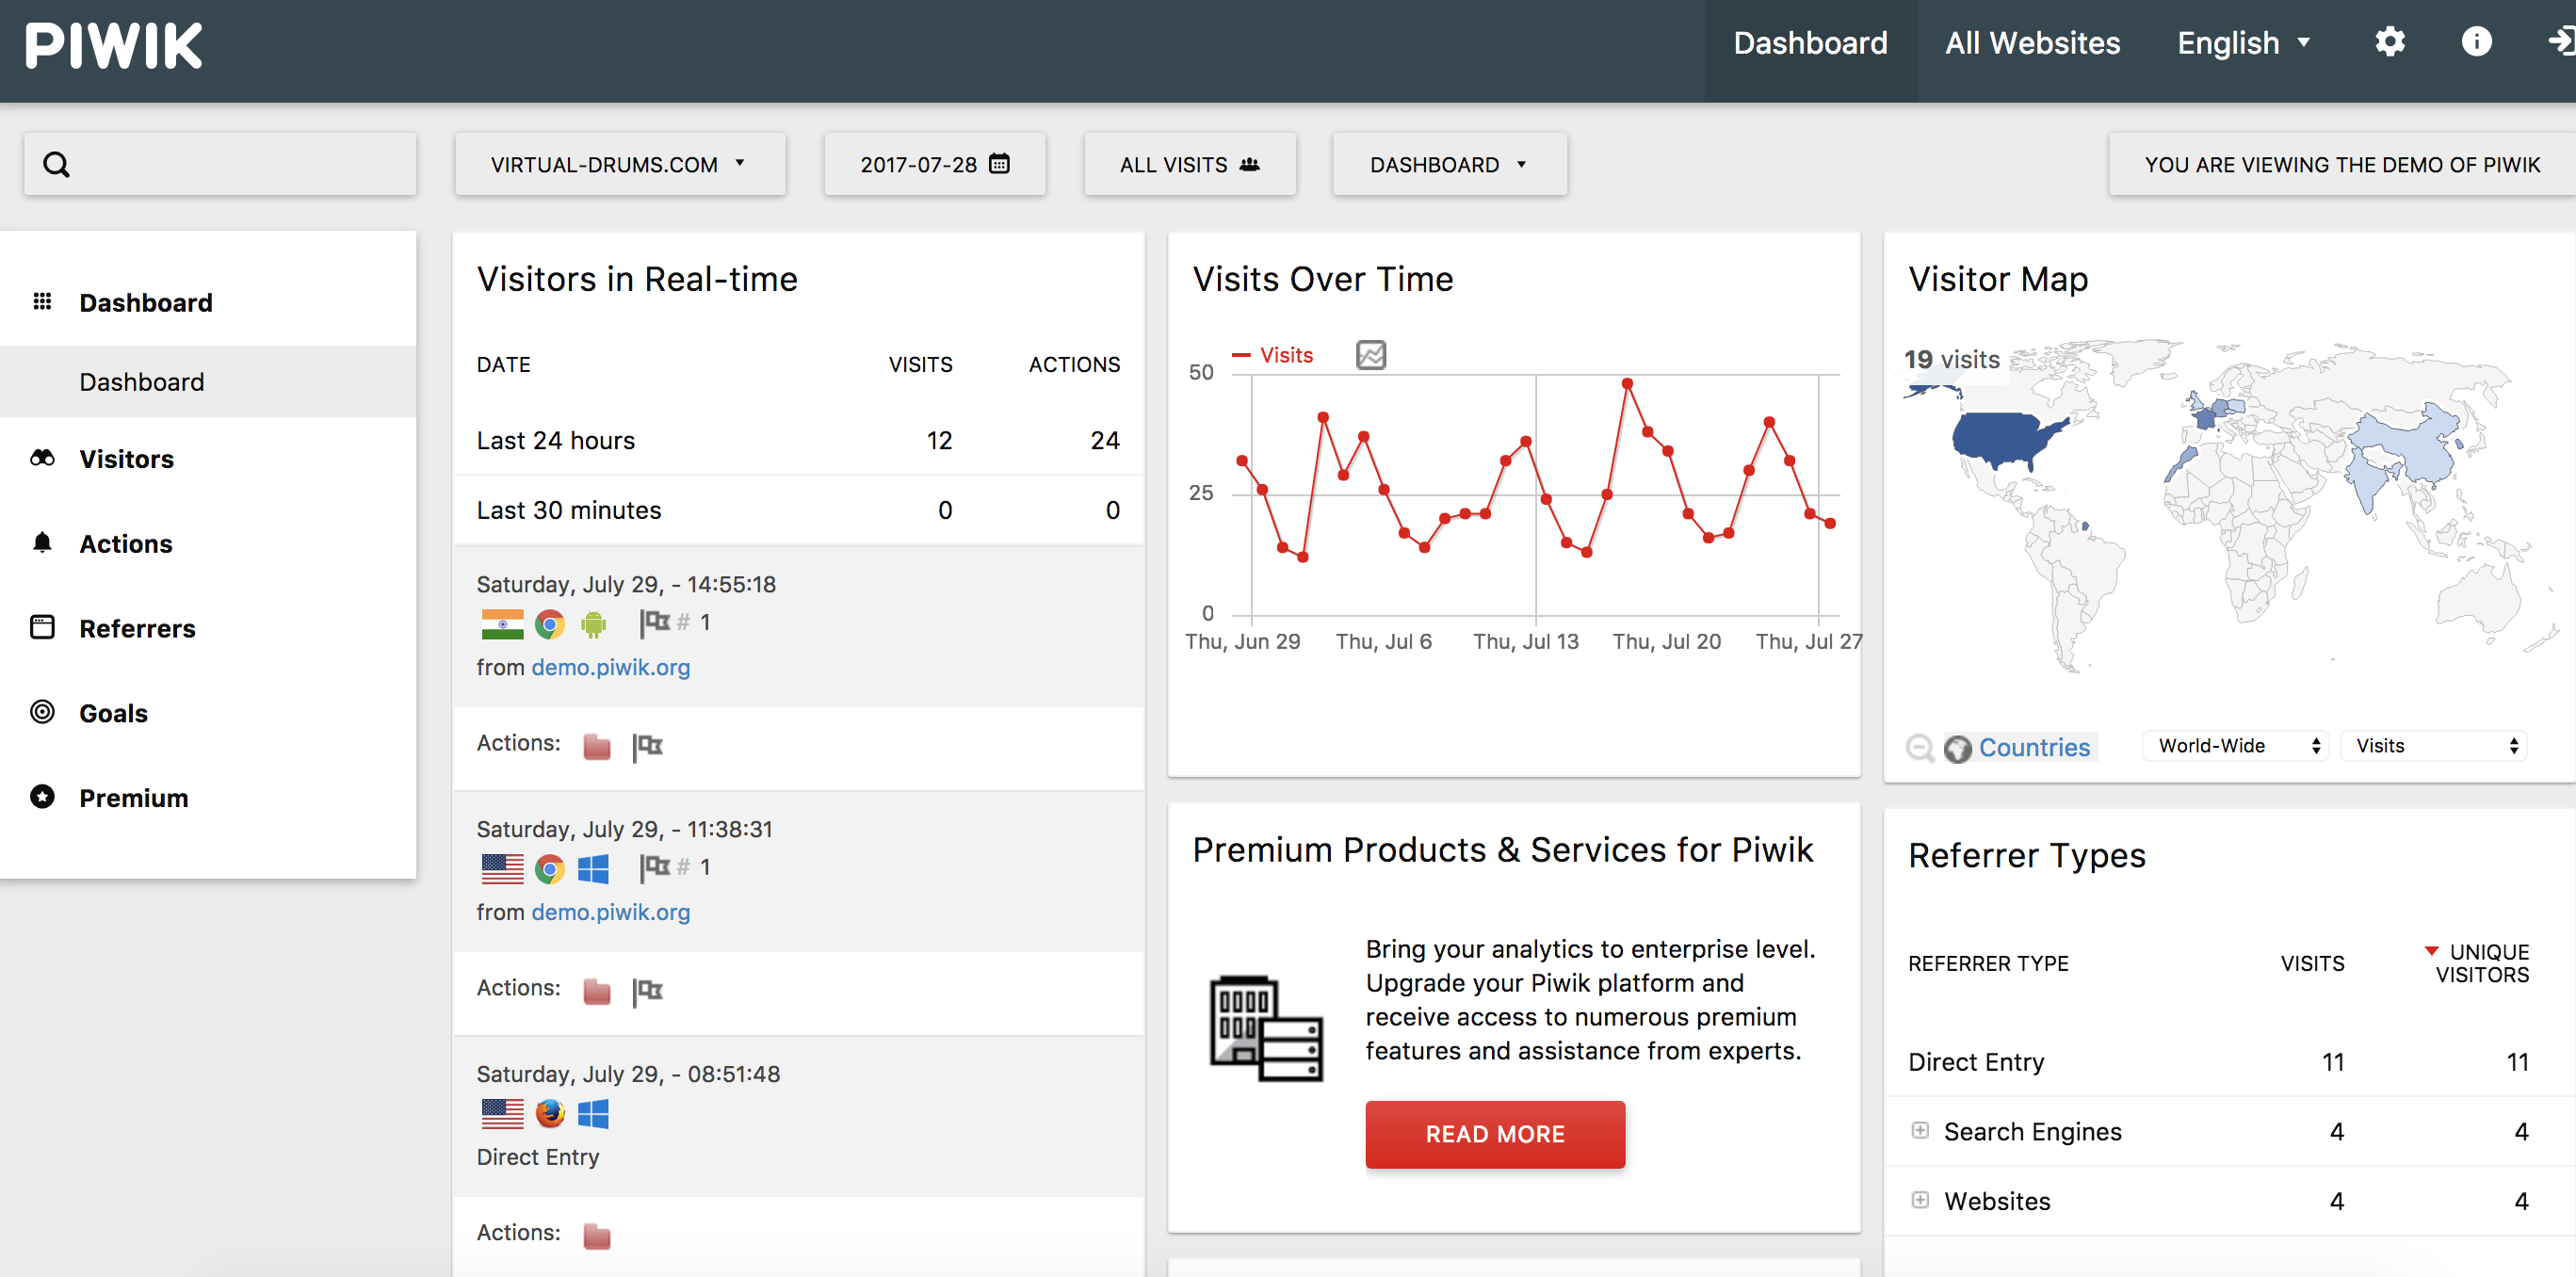The width and height of the screenshot is (2576, 1277).
Task: Open Actions menu in sidebar
Action: pyautogui.click(x=126, y=543)
